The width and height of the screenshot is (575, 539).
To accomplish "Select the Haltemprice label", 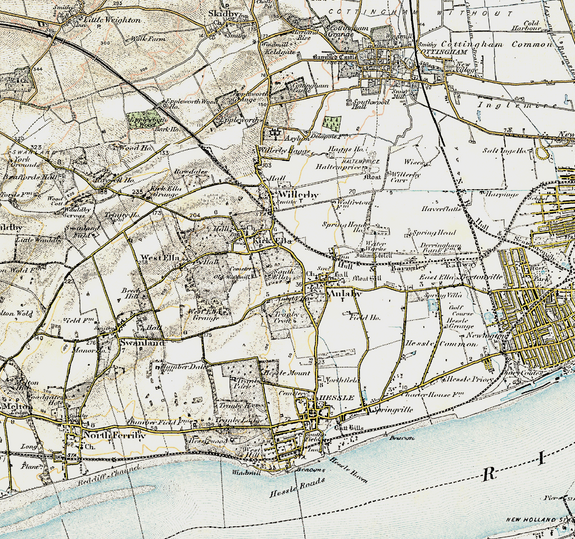I will 342,166.
